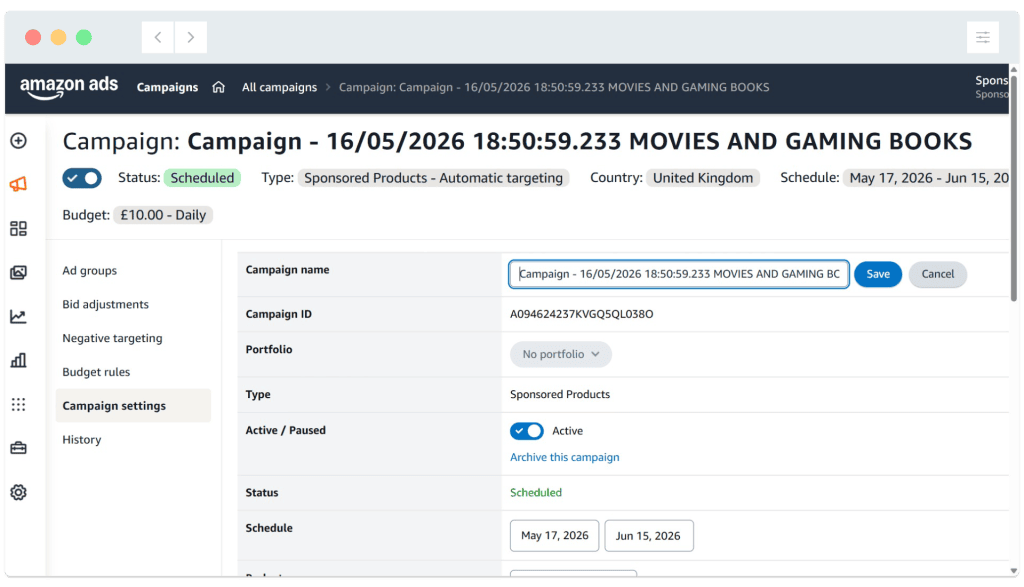Open the megaphone campaigns sidebar icon

[18, 184]
